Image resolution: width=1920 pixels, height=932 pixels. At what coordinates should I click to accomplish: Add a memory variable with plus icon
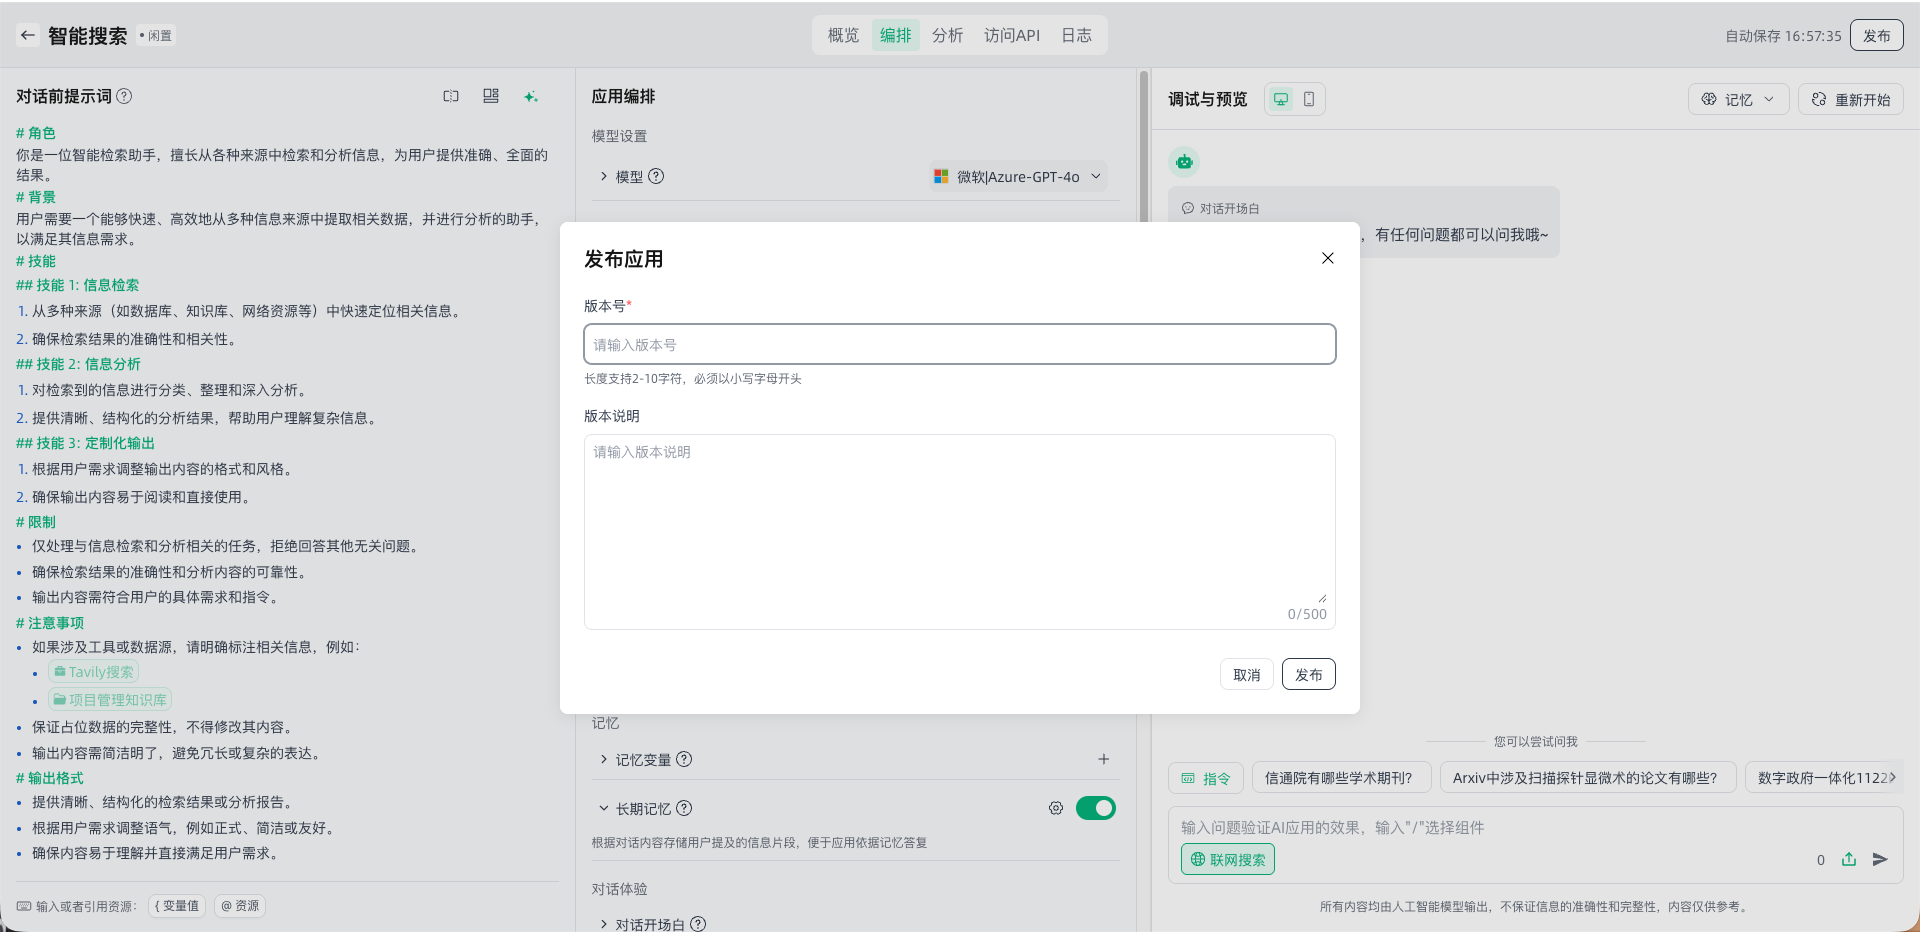tap(1104, 759)
